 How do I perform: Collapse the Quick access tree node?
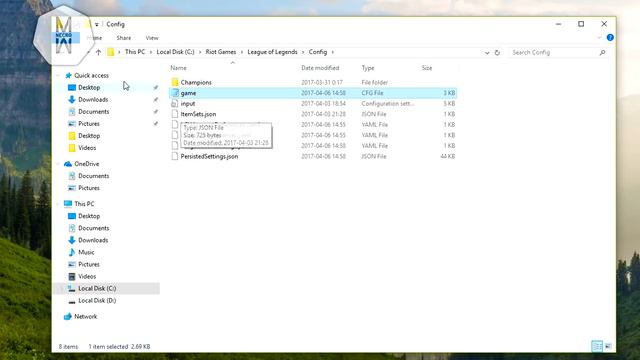click(58, 76)
